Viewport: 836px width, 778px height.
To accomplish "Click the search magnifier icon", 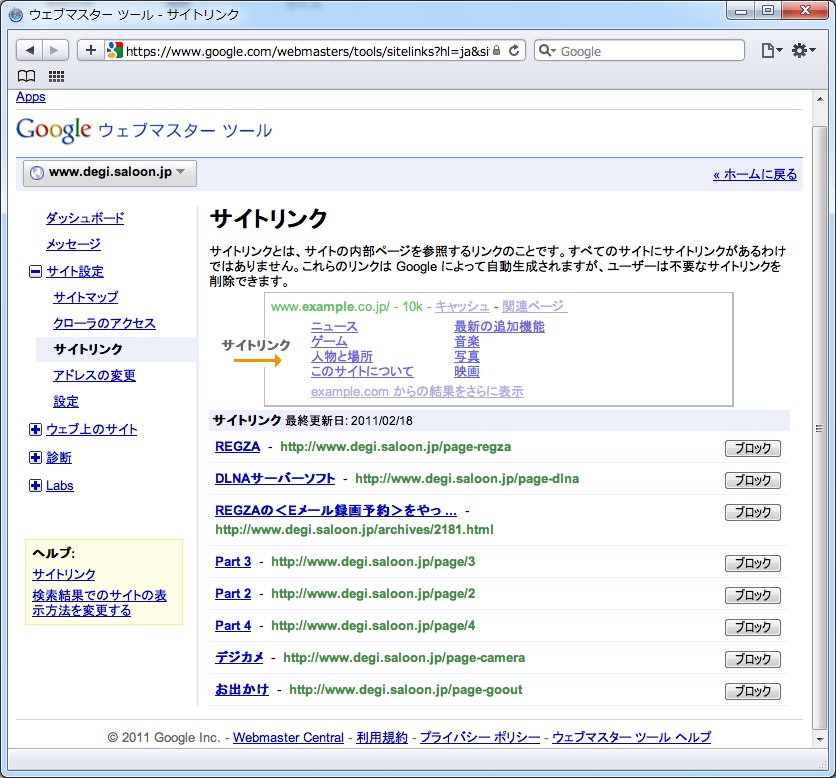I will pos(546,51).
